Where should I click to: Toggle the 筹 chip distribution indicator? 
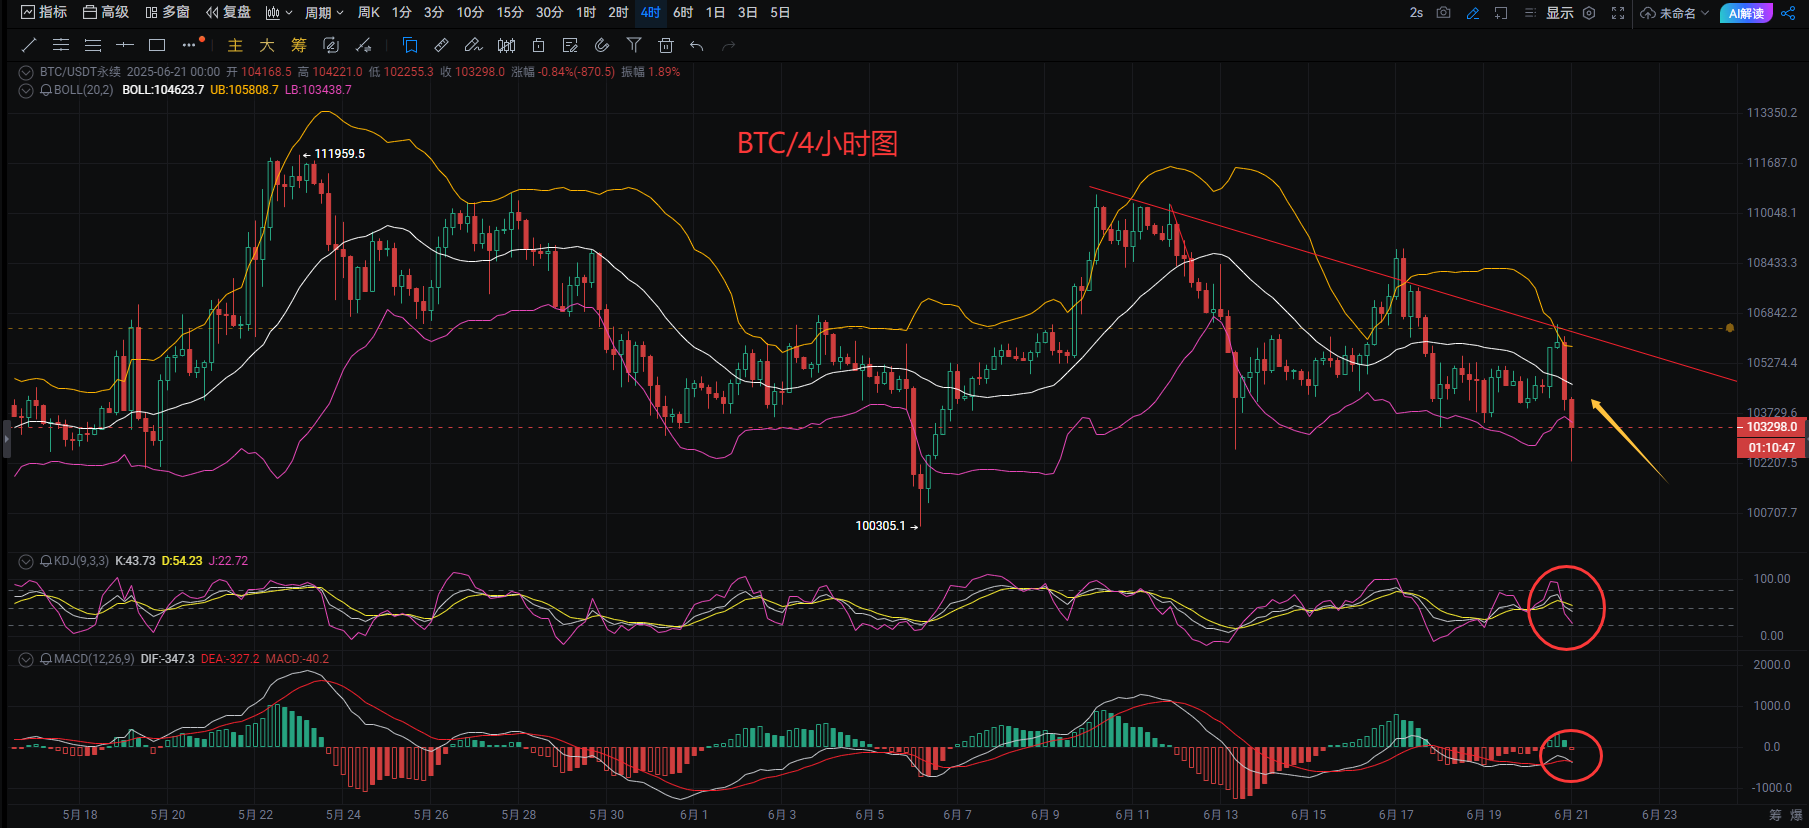[299, 45]
